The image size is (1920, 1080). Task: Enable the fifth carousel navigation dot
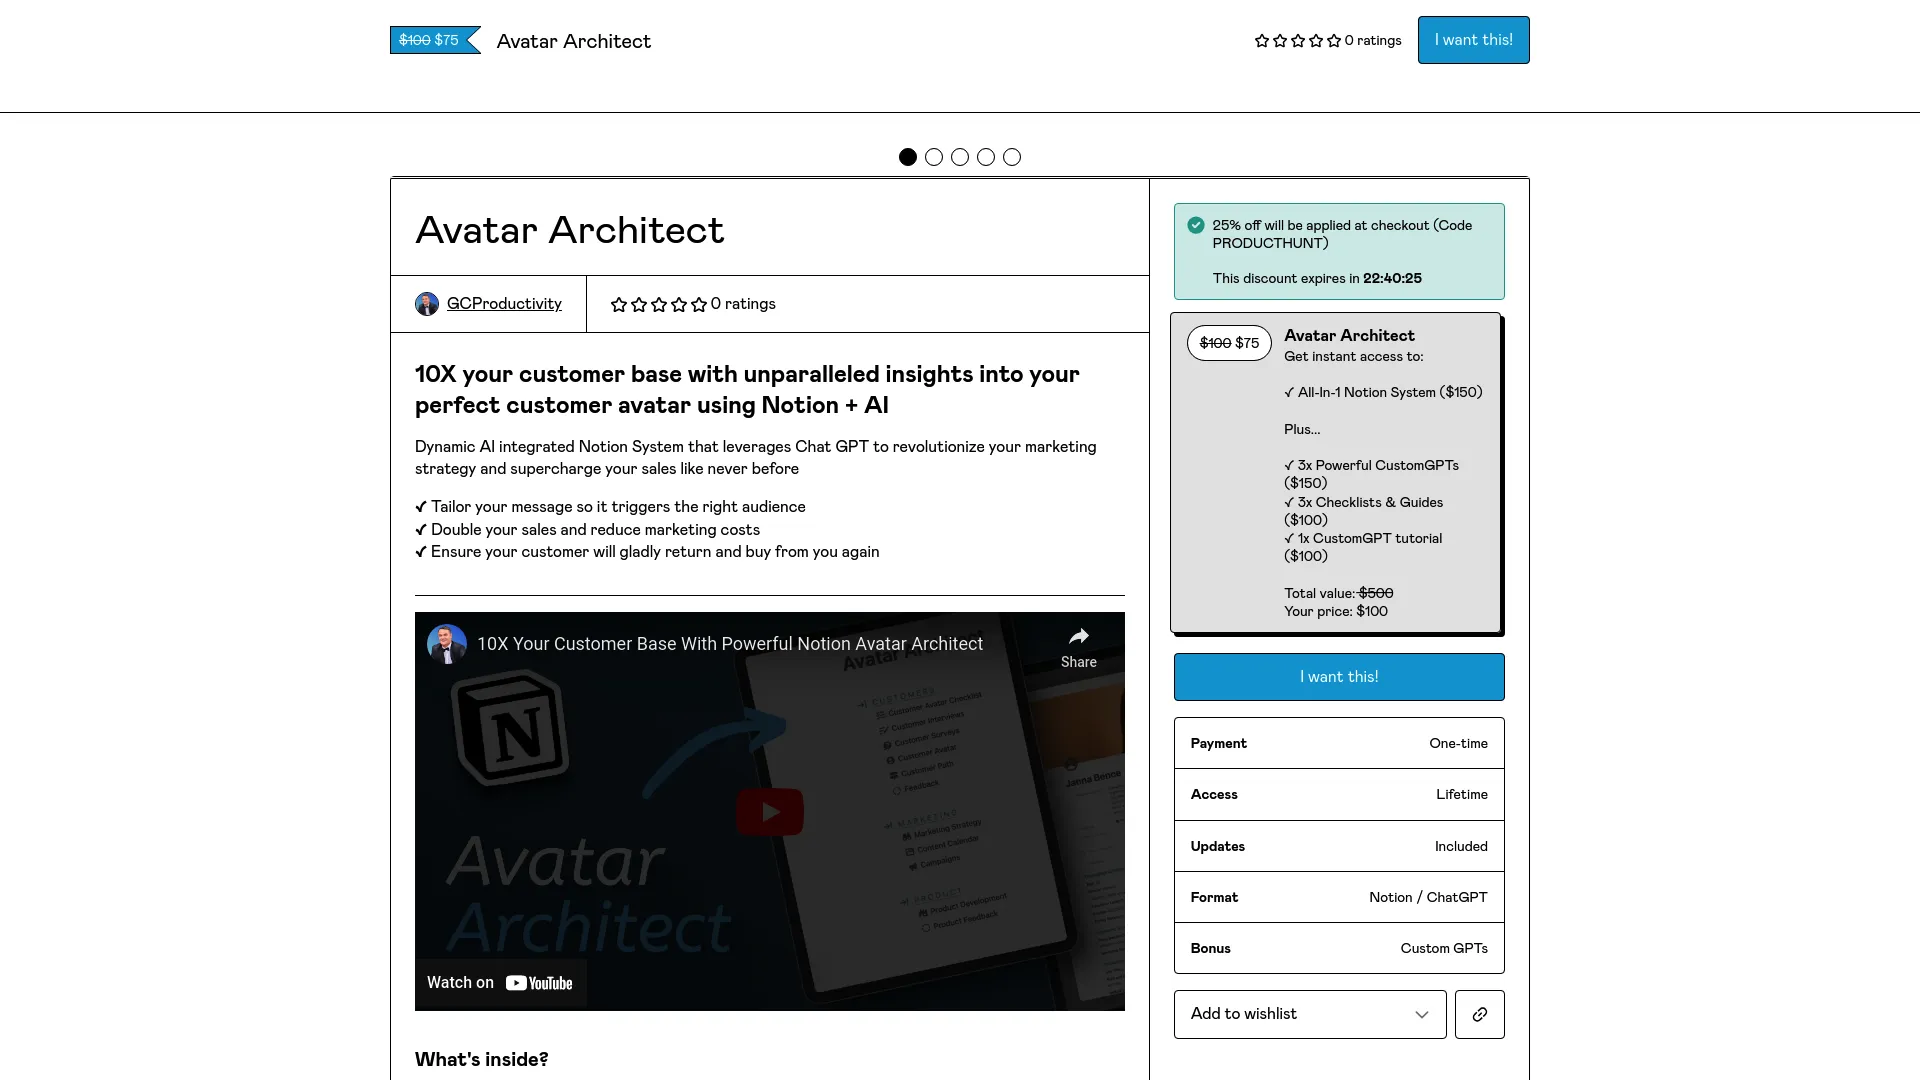click(x=1011, y=157)
